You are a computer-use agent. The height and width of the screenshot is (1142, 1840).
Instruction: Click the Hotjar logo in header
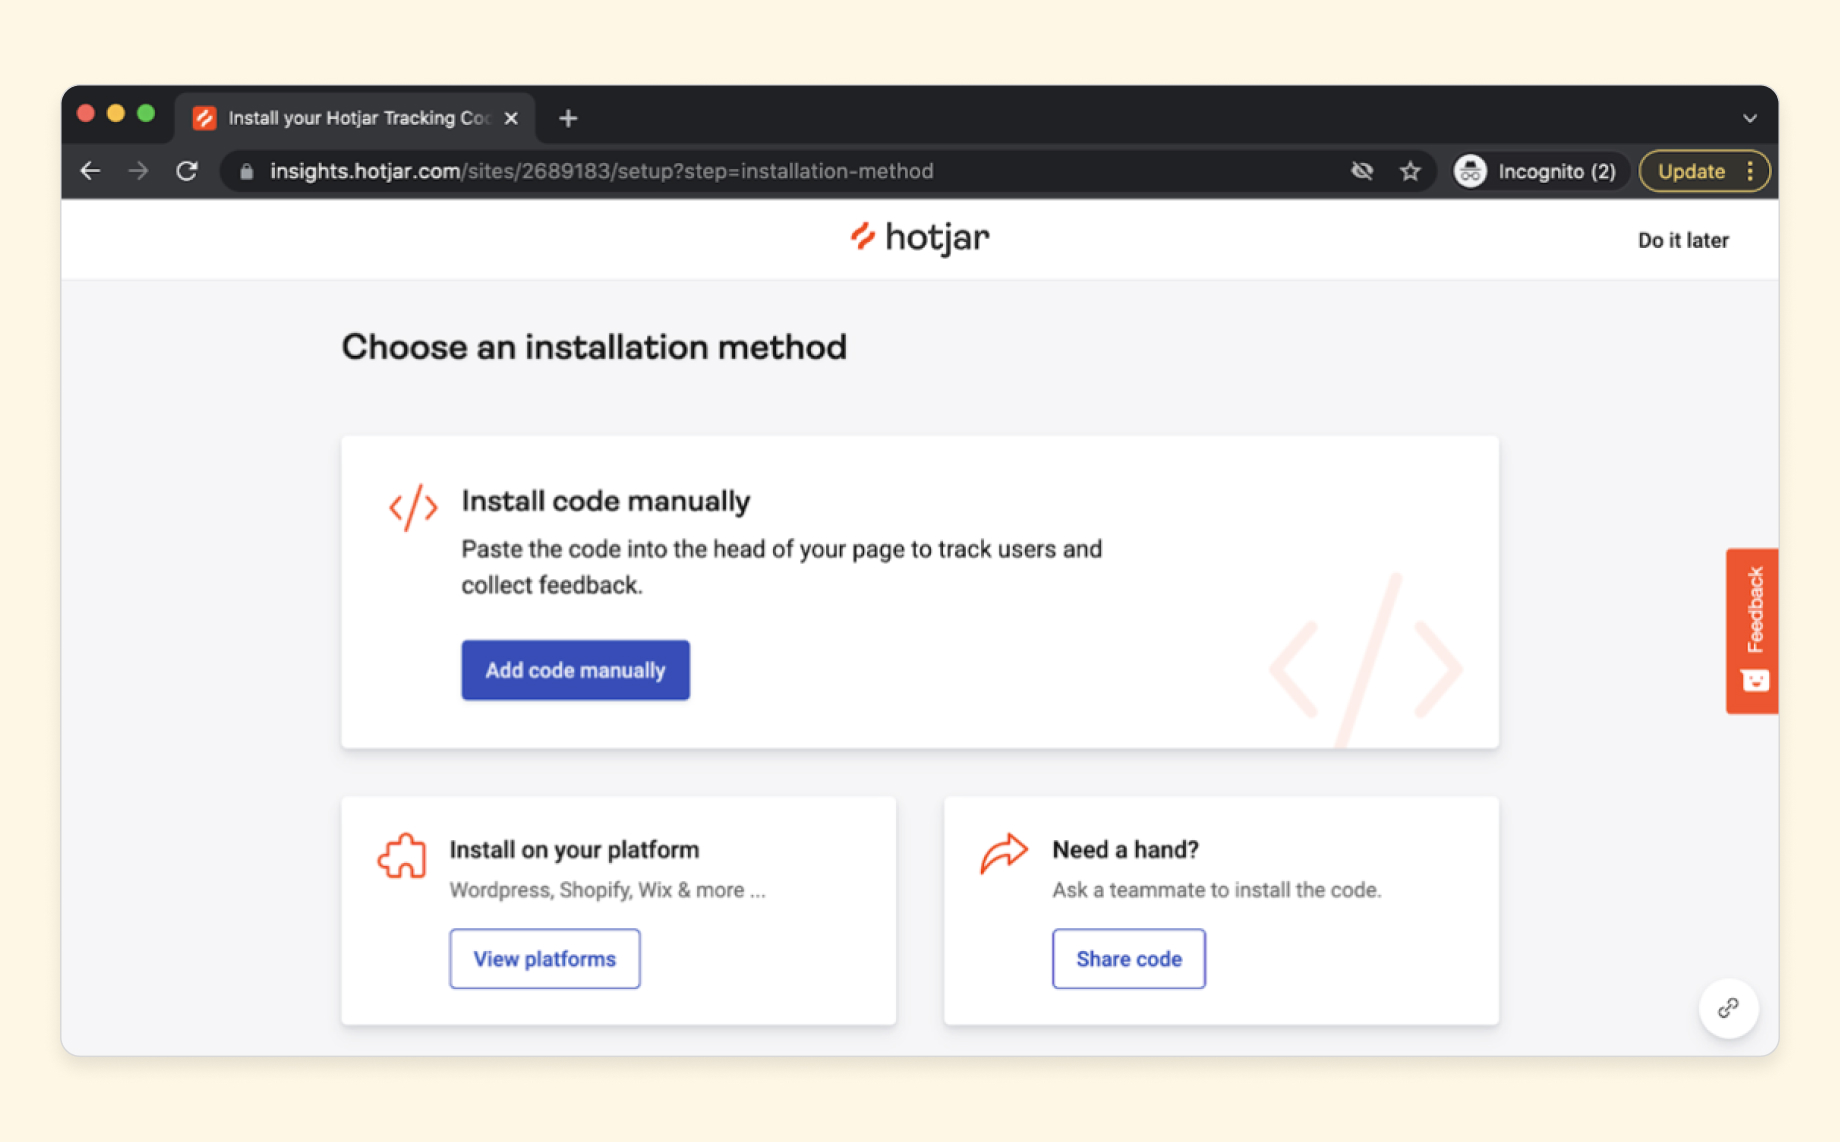tap(919, 238)
